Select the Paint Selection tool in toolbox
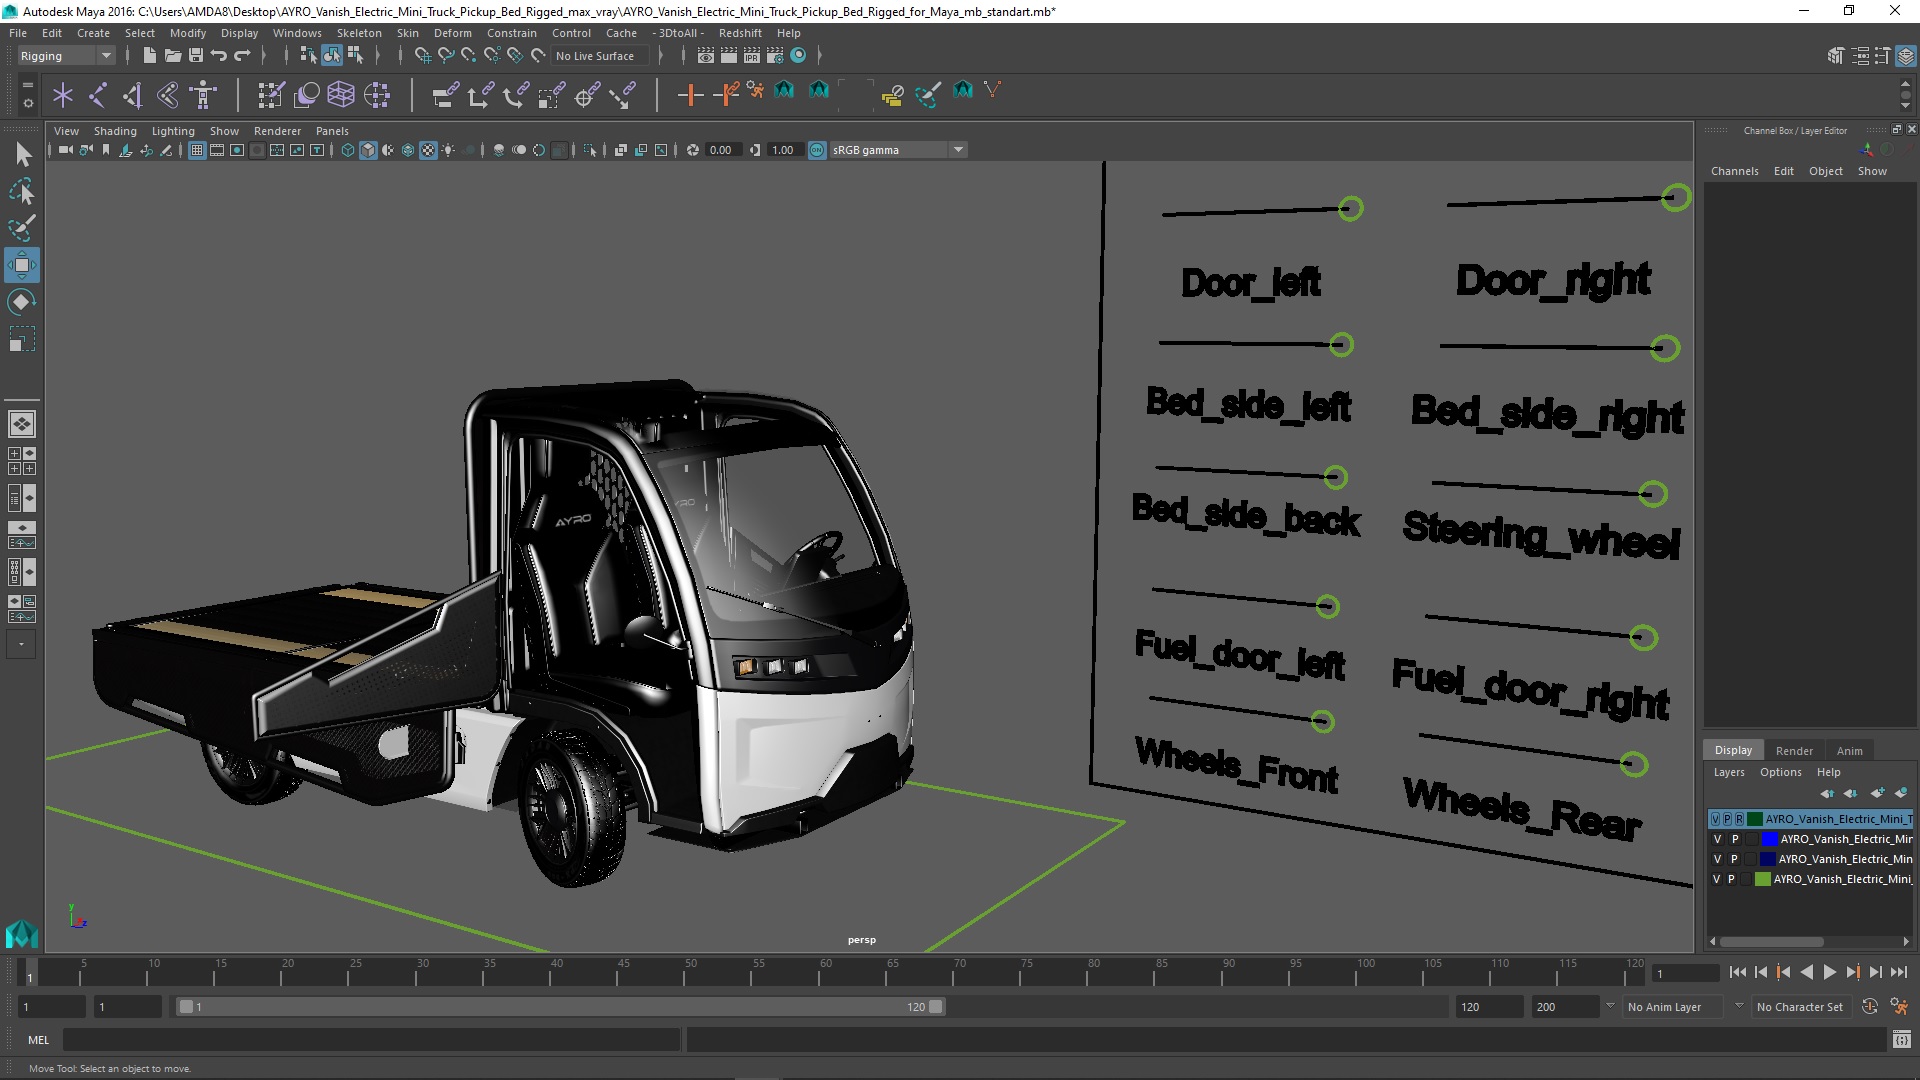 [x=22, y=228]
